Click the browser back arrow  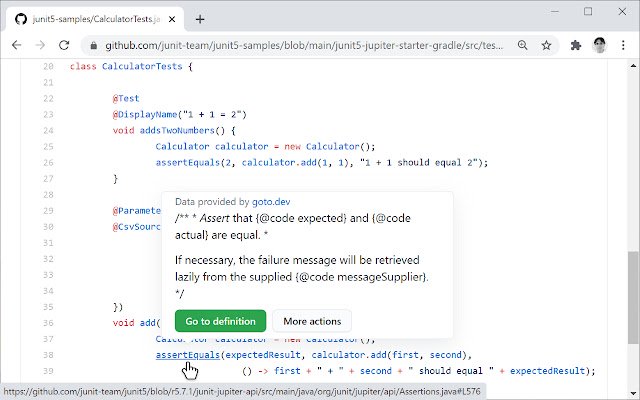click(x=16, y=45)
